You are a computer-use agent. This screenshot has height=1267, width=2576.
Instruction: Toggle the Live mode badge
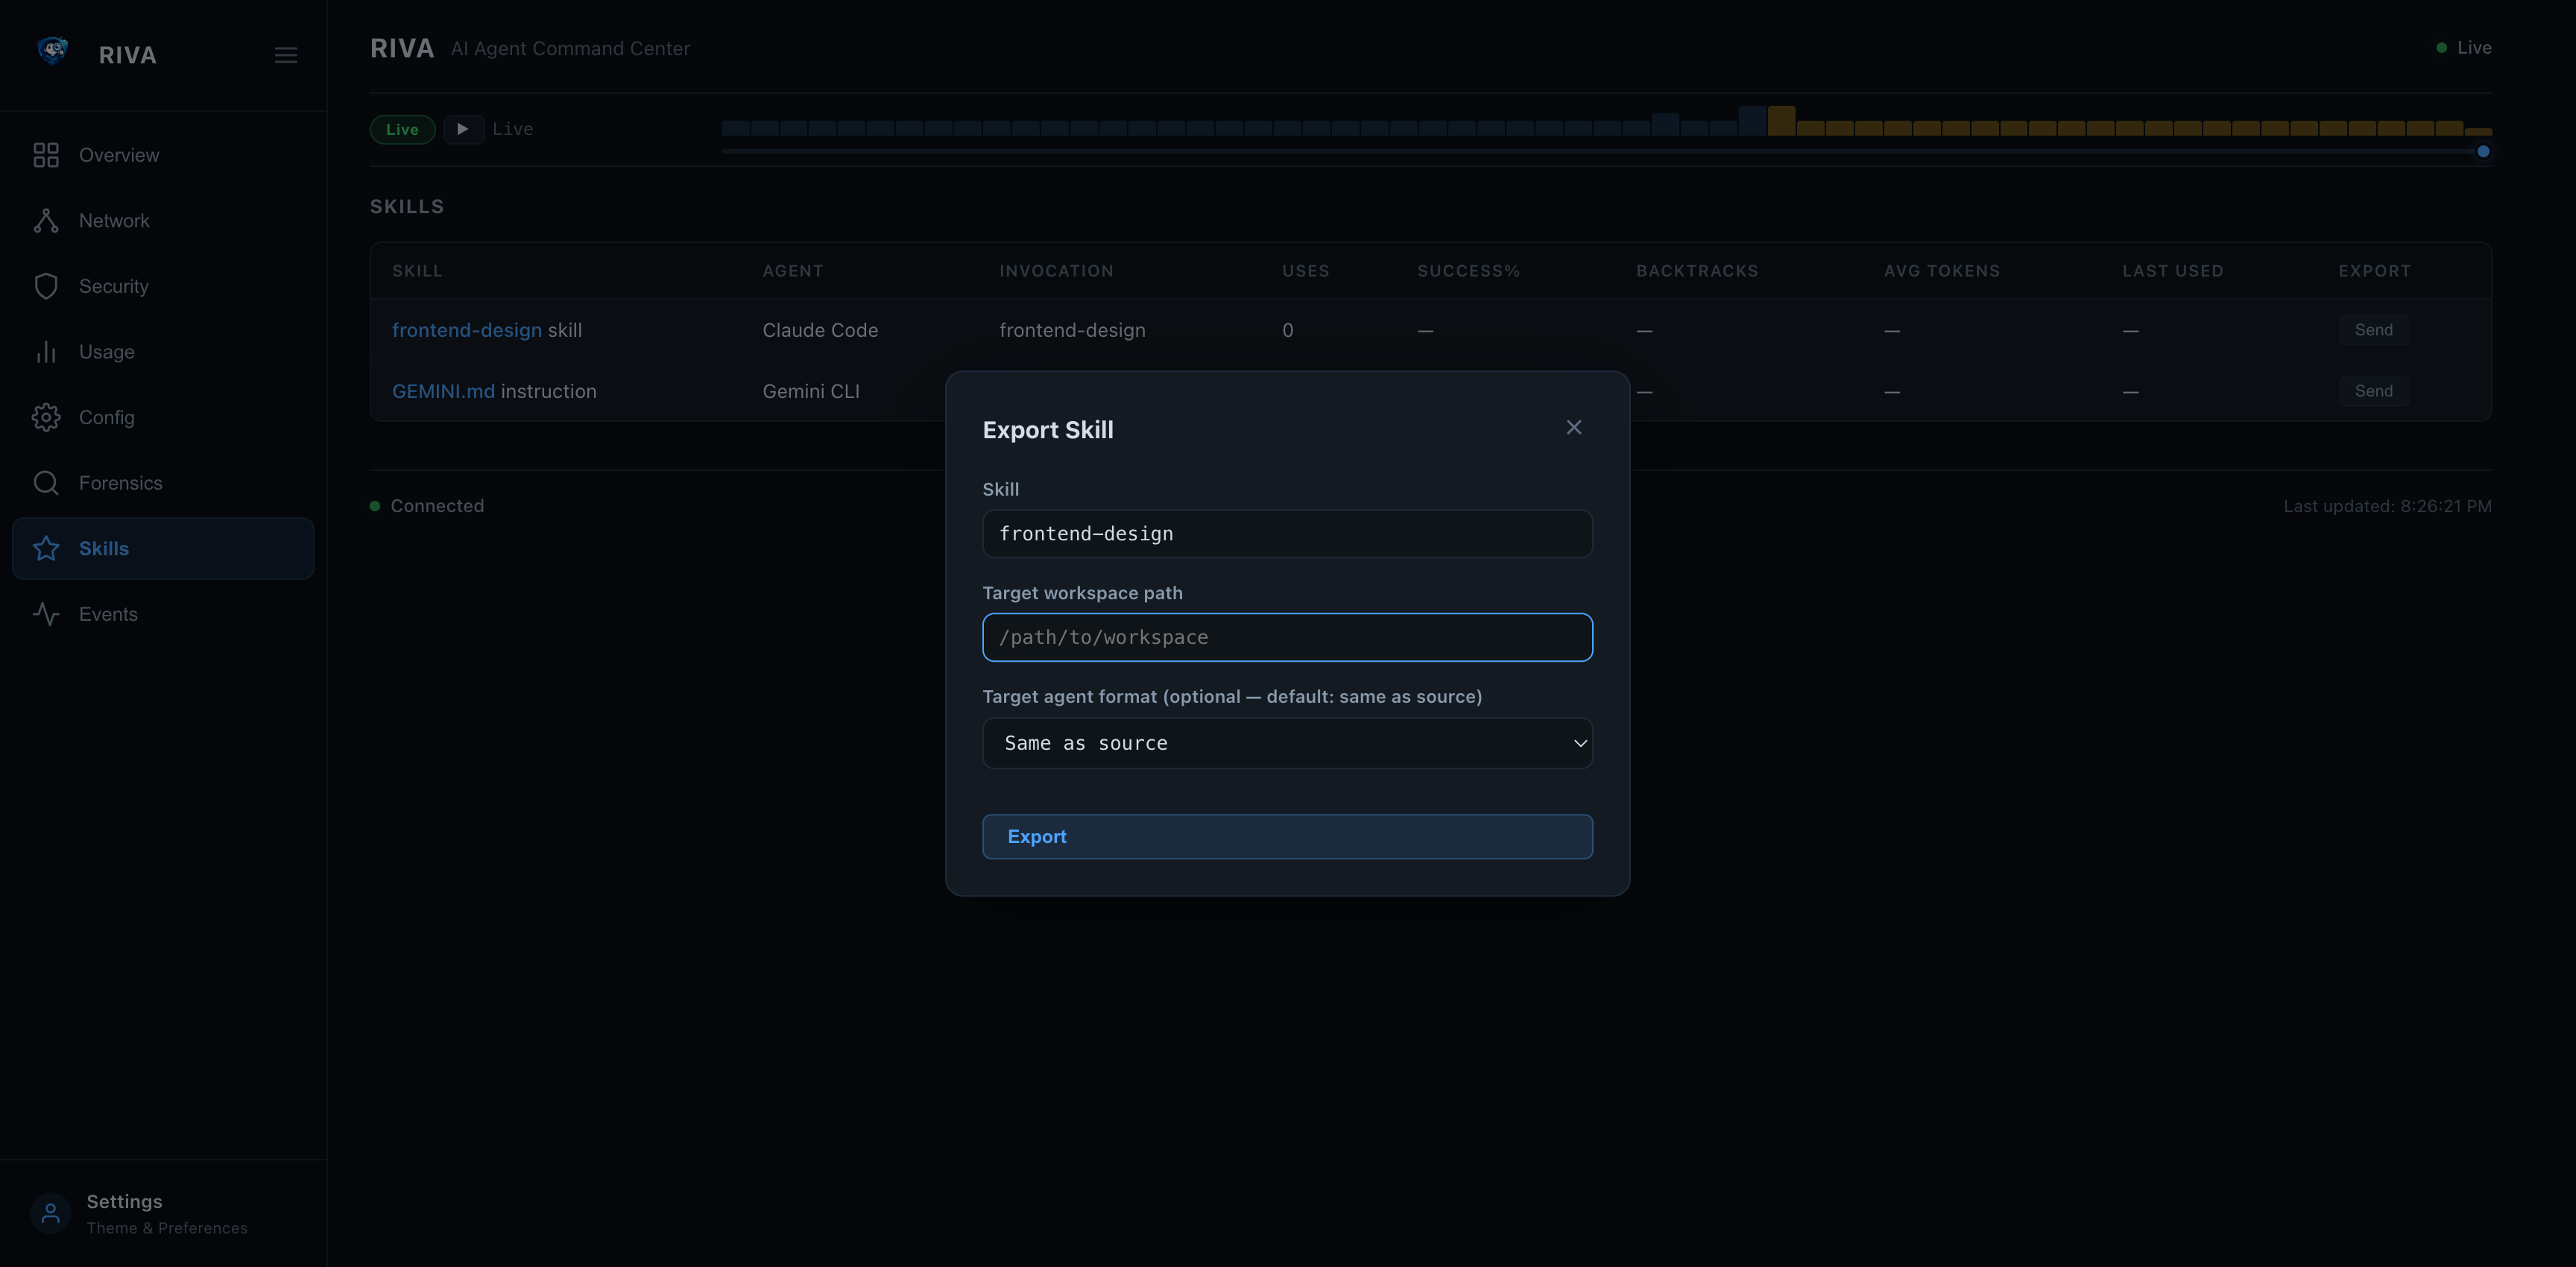click(x=402, y=129)
